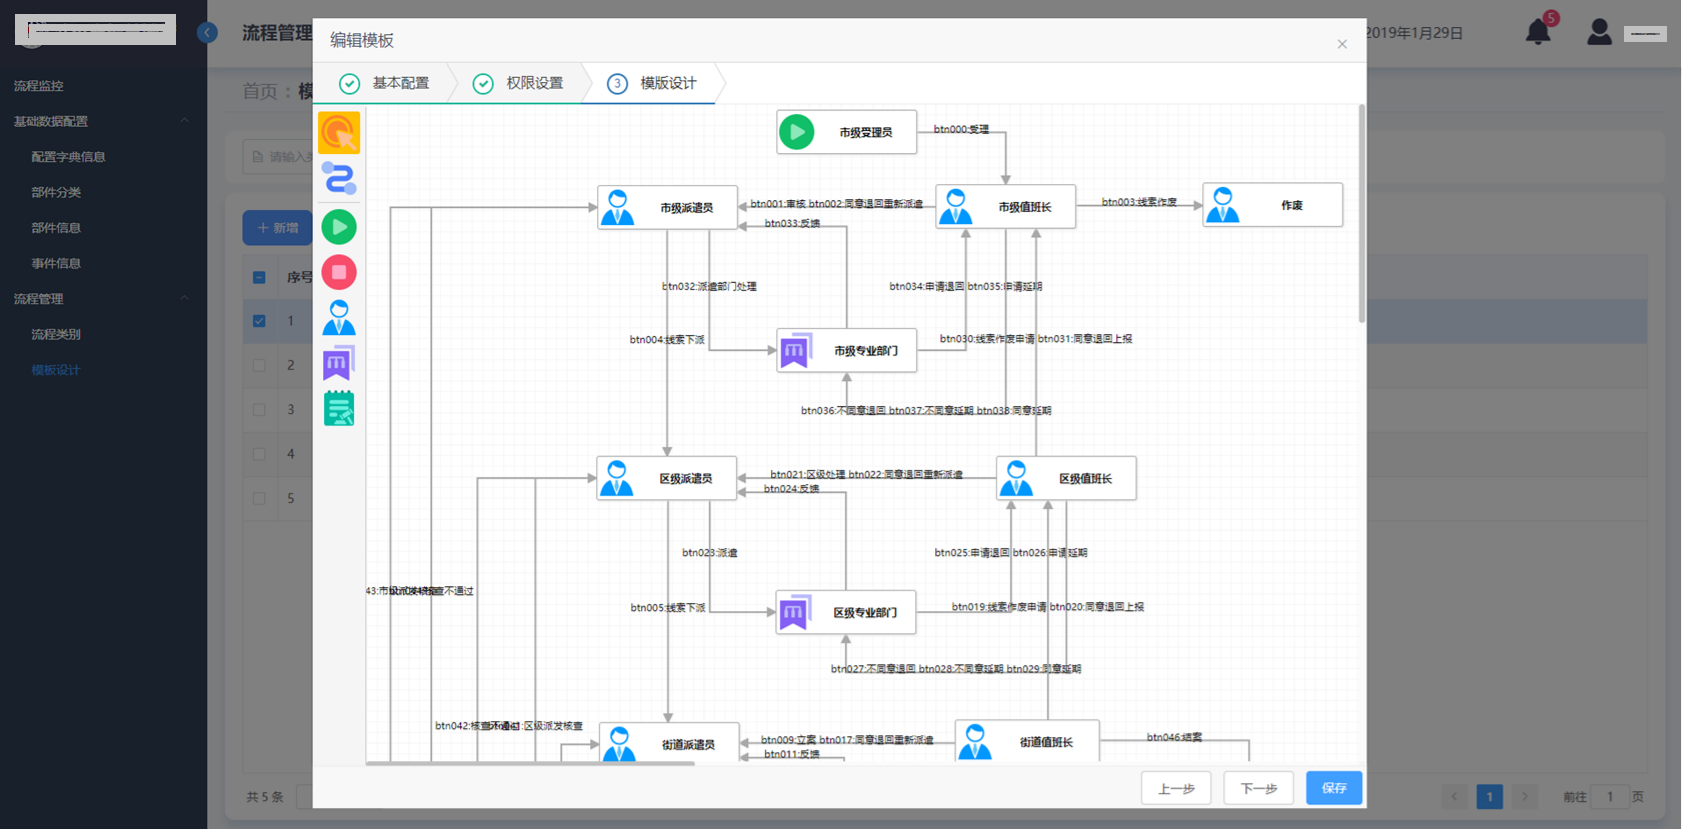Open 流程监控 in the sidebar
The width and height of the screenshot is (1682, 829).
click(x=39, y=86)
